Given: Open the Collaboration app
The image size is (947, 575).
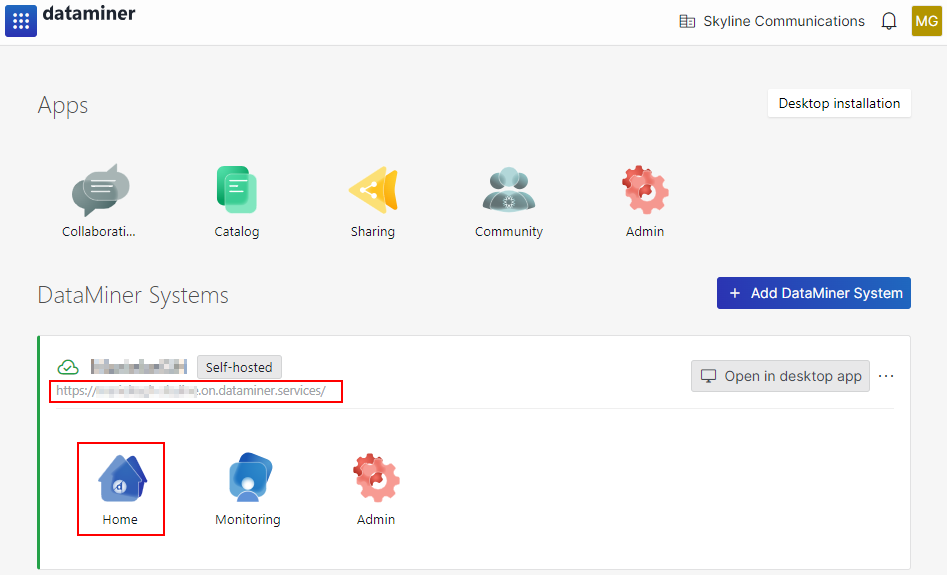Looking at the screenshot, I should pos(99,201).
